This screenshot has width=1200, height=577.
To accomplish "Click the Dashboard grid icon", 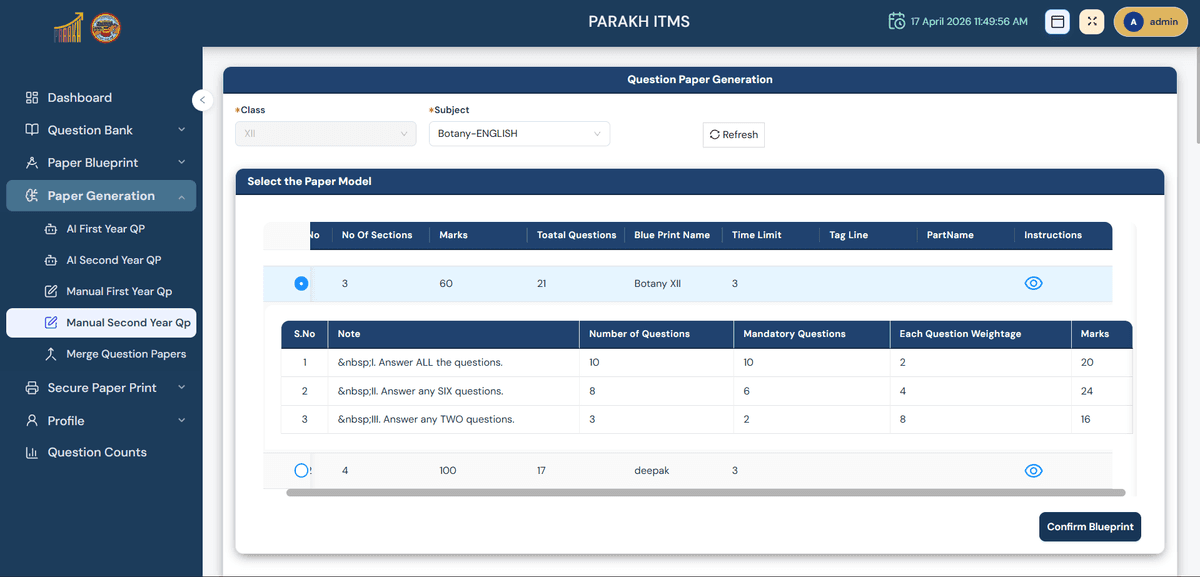I will [32, 98].
